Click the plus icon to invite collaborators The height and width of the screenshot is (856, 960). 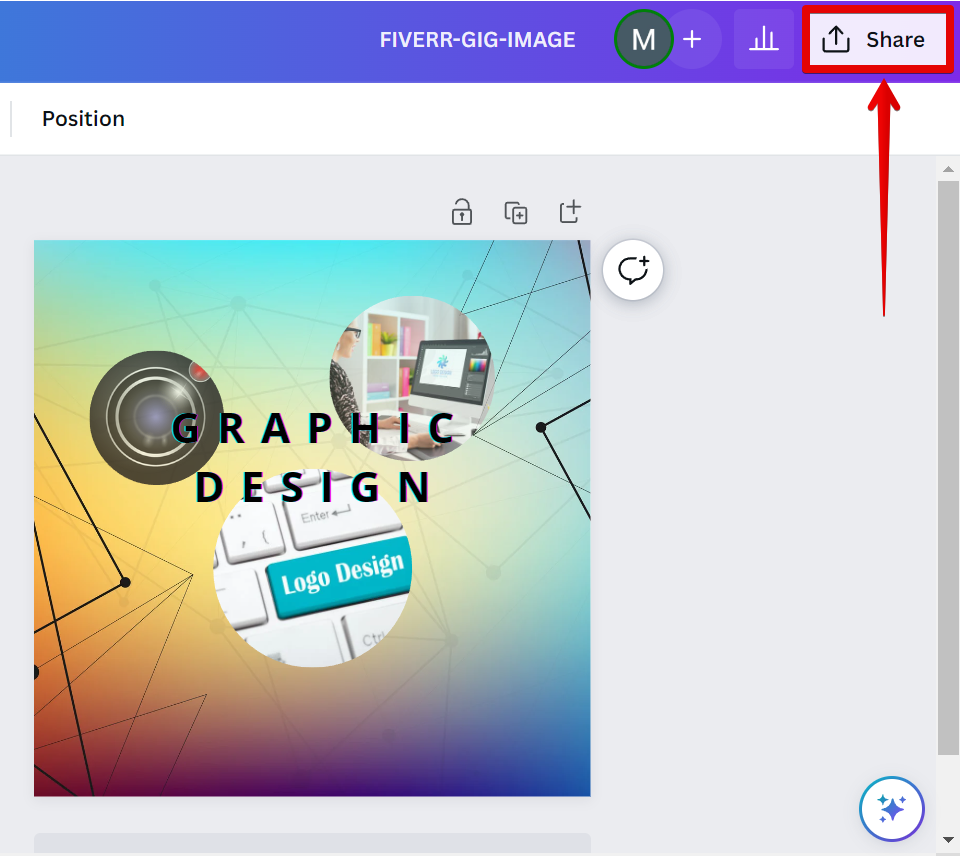pos(692,39)
